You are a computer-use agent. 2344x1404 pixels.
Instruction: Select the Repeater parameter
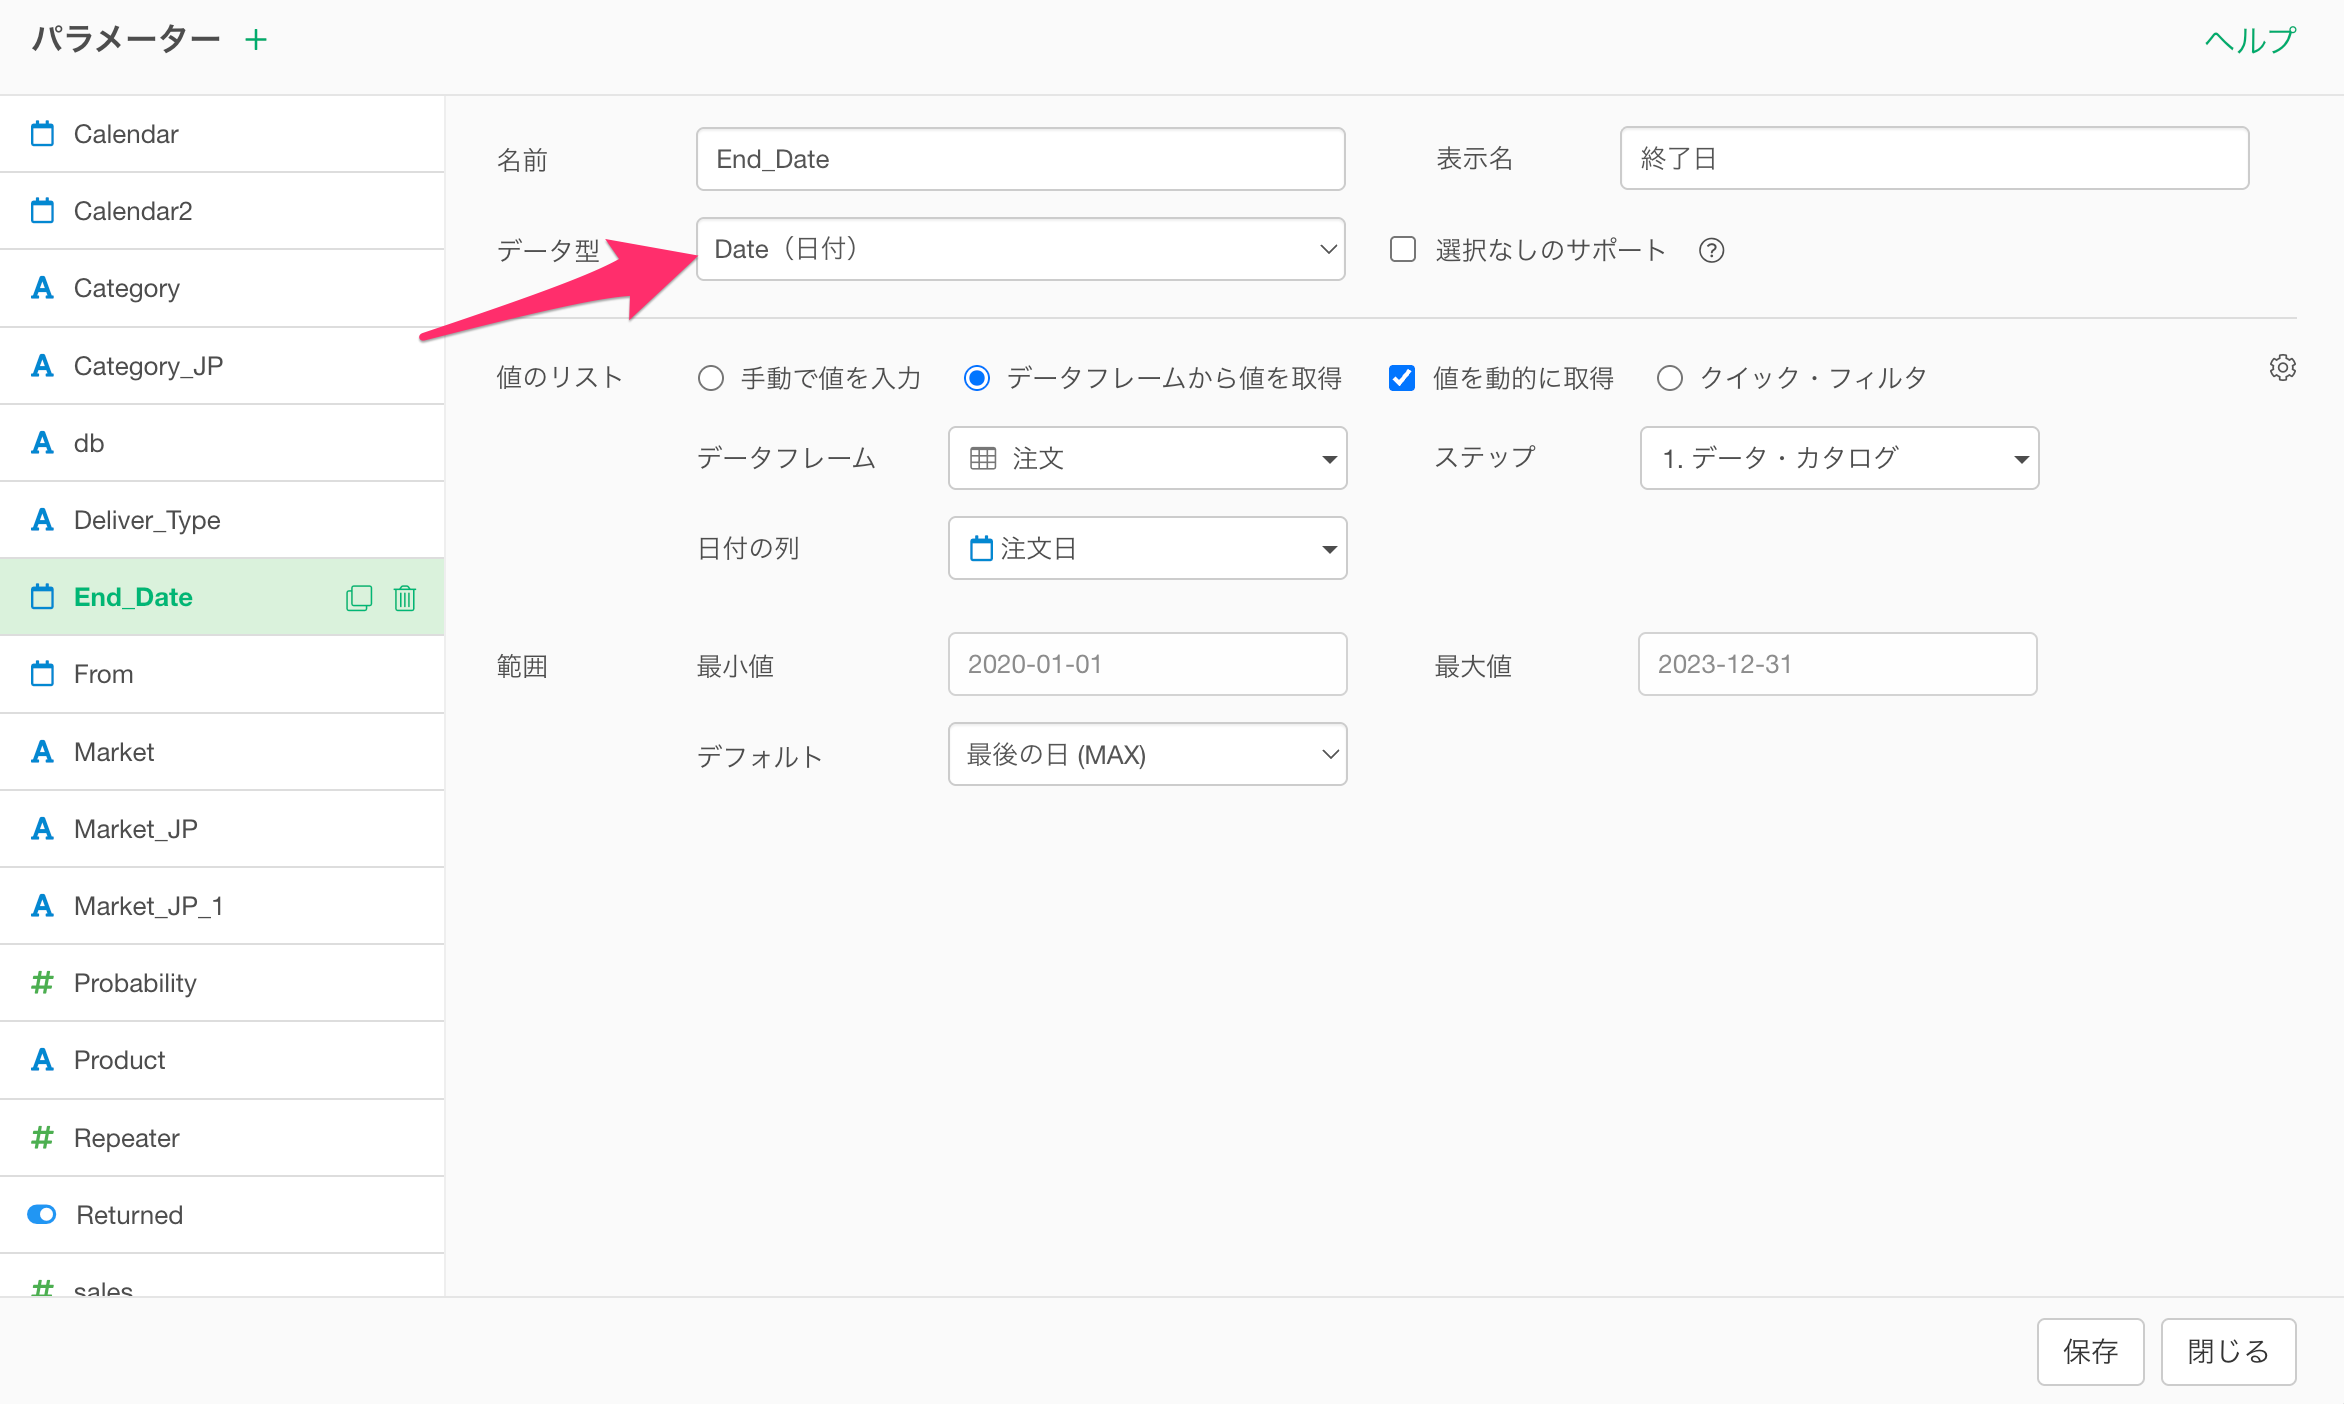tap(222, 1138)
